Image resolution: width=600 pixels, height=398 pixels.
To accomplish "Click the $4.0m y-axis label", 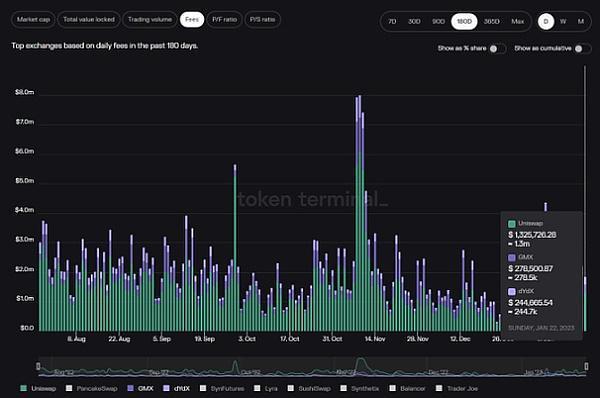I will pyautogui.click(x=24, y=210).
